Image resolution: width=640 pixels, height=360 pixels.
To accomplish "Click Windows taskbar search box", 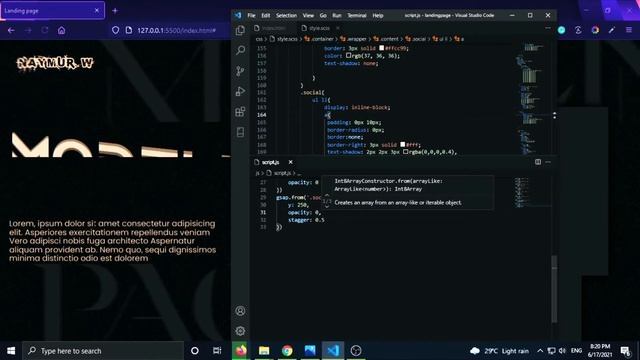I will [103, 351].
